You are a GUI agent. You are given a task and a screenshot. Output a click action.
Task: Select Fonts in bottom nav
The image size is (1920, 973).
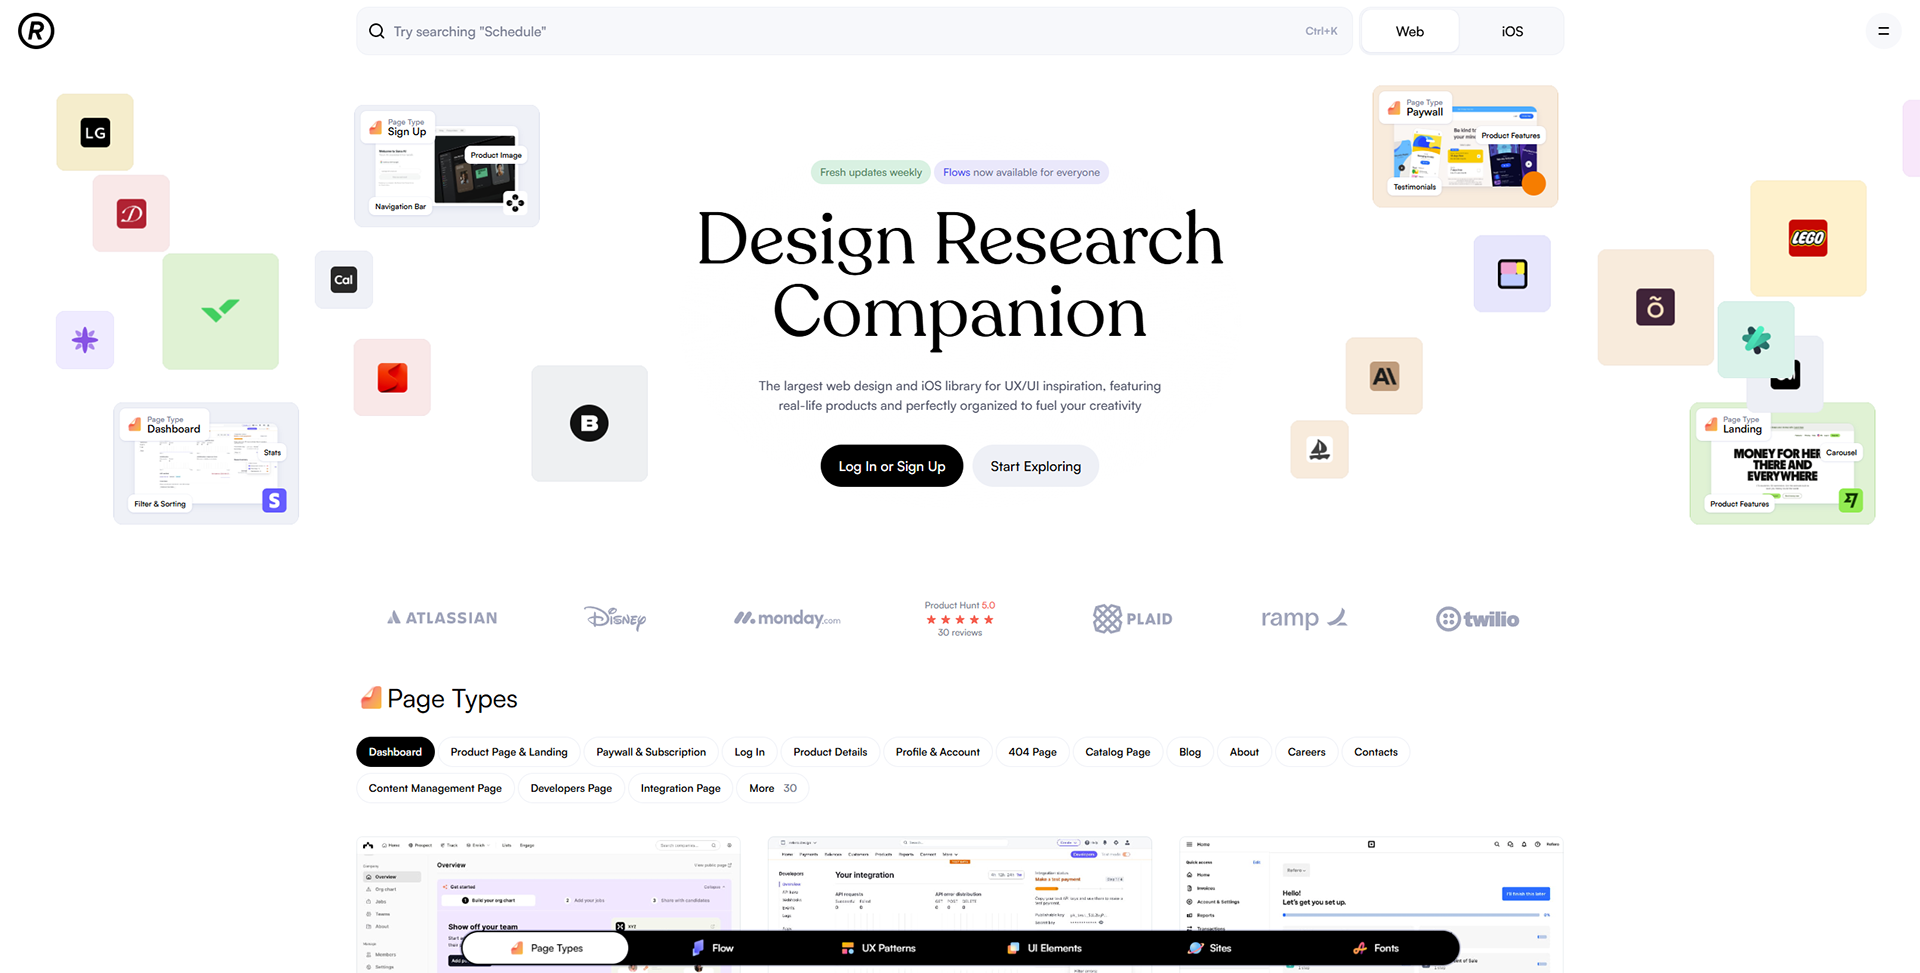(x=1376, y=948)
